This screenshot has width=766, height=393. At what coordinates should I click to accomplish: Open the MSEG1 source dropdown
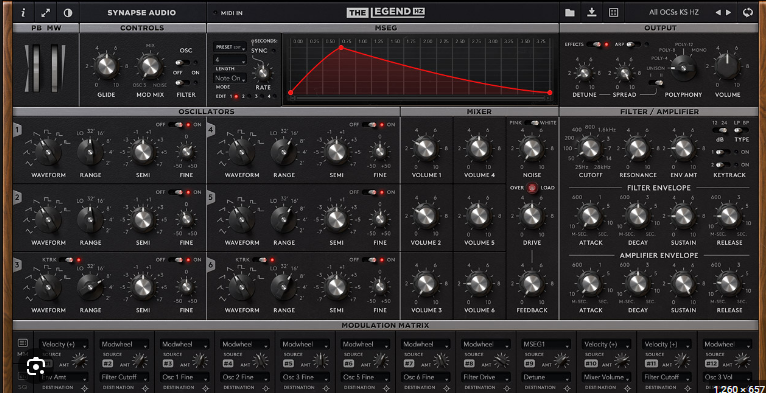click(x=546, y=344)
